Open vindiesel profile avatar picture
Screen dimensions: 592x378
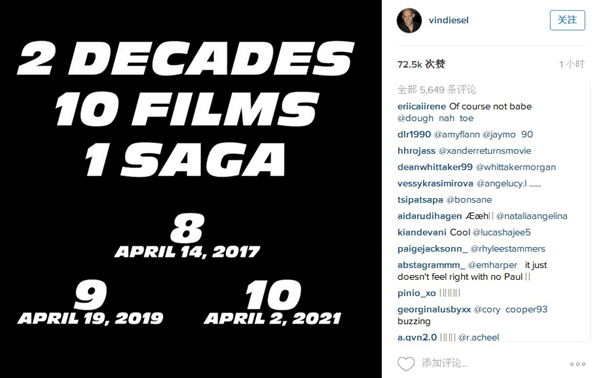pos(409,20)
